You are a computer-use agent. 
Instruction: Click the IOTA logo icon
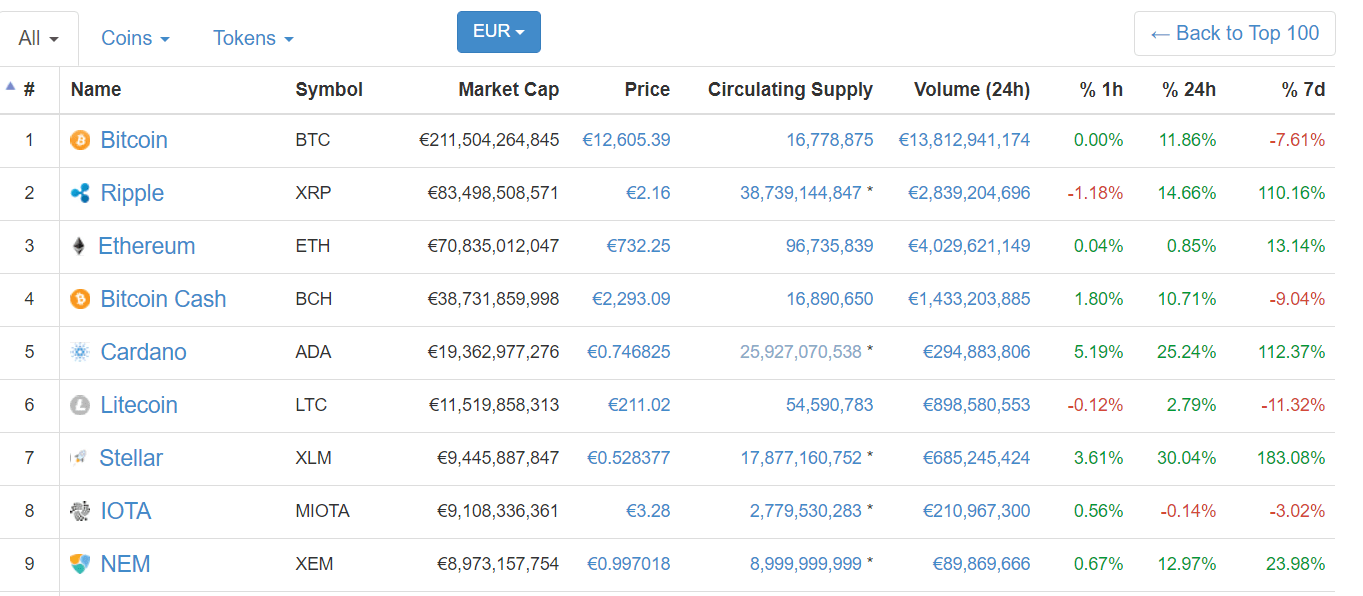(x=80, y=511)
